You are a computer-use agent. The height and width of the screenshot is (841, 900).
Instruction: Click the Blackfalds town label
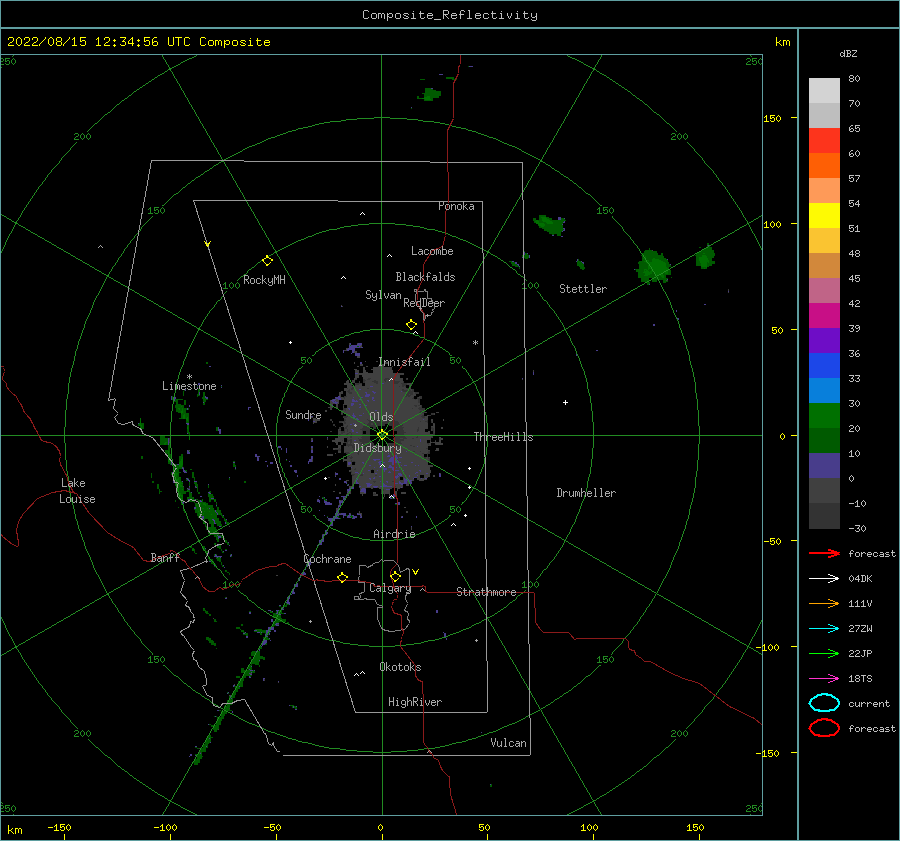[425, 277]
